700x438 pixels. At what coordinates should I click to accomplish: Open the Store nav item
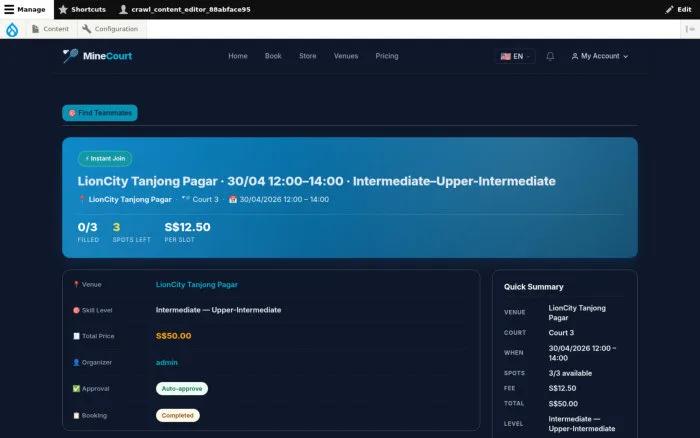[308, 56]
